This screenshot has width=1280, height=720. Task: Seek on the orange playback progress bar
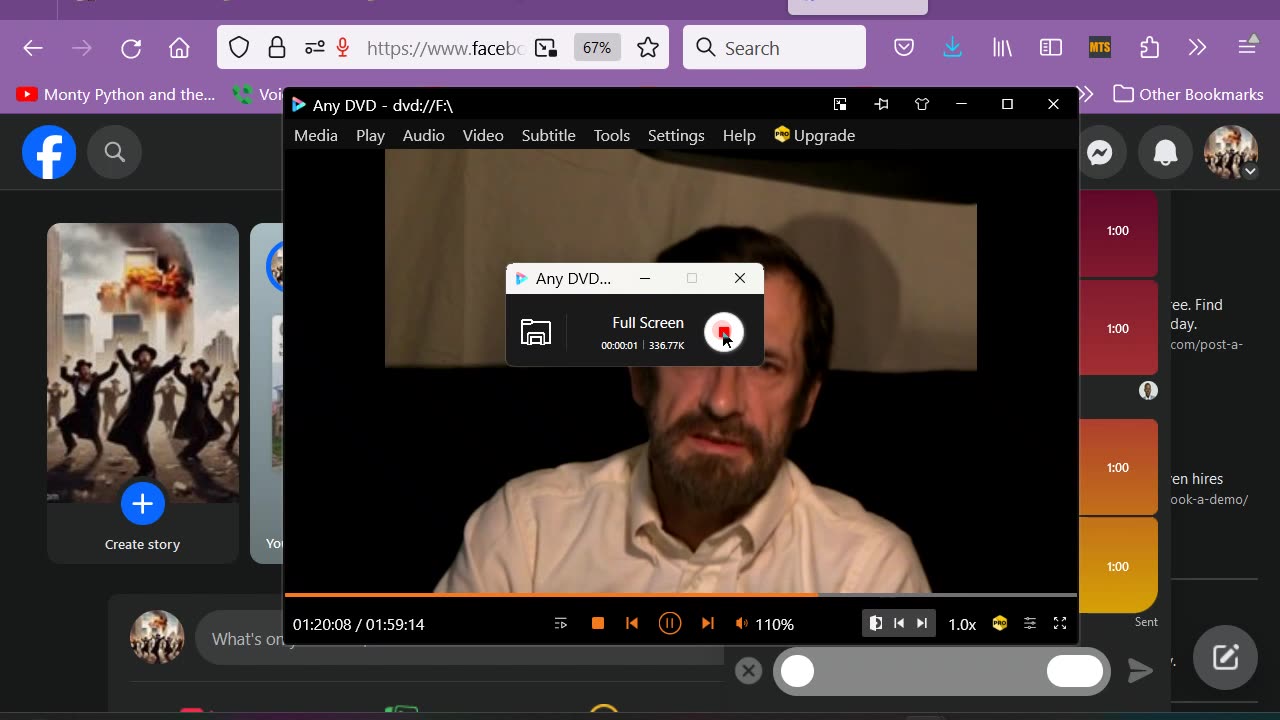[x=681, y=595]
